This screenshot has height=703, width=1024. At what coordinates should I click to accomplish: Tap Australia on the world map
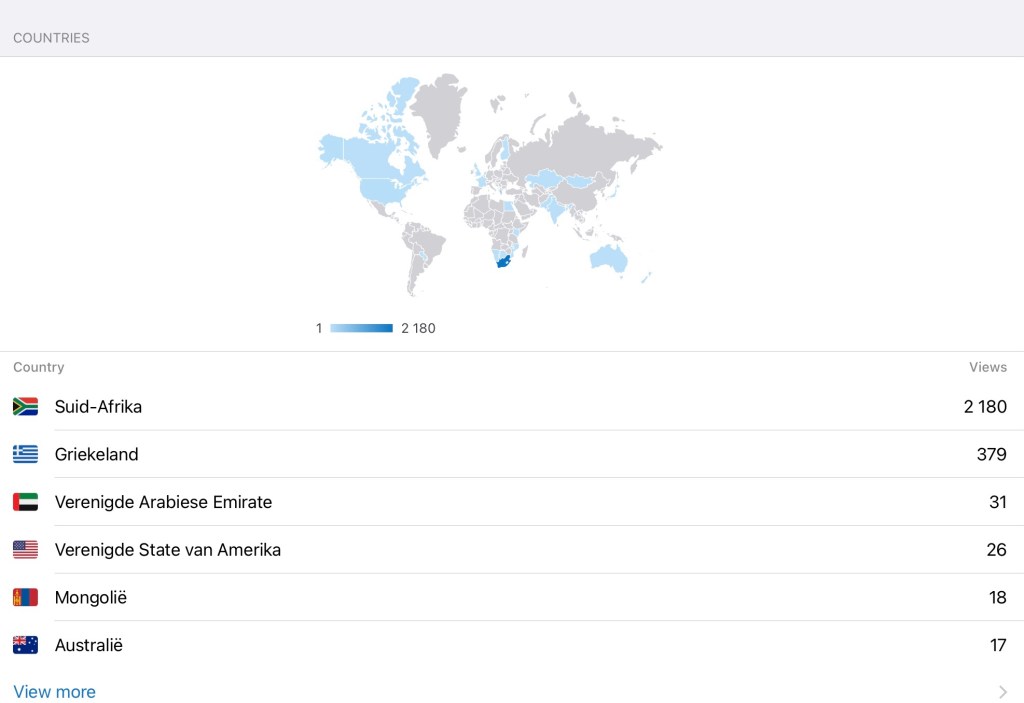pyautogui.click(x=608, y=258)
